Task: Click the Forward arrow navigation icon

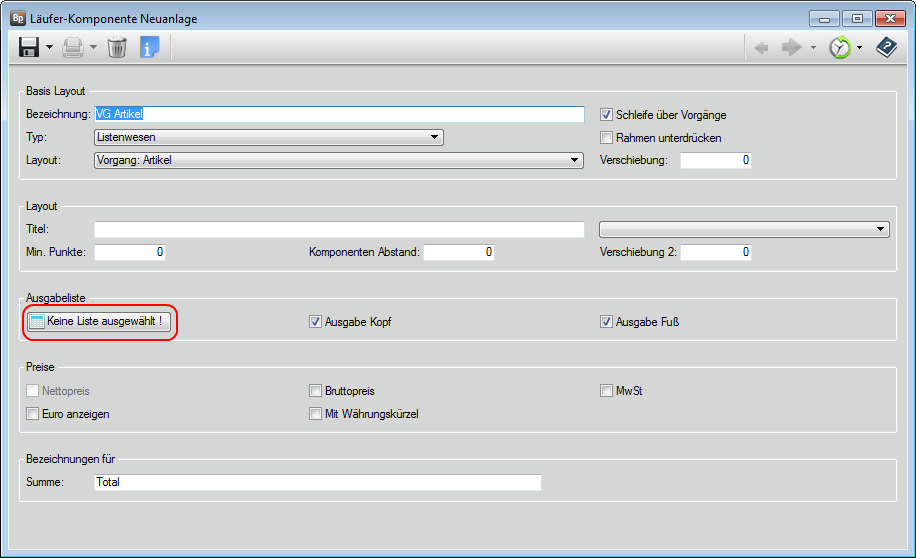Action: (792, 47)
